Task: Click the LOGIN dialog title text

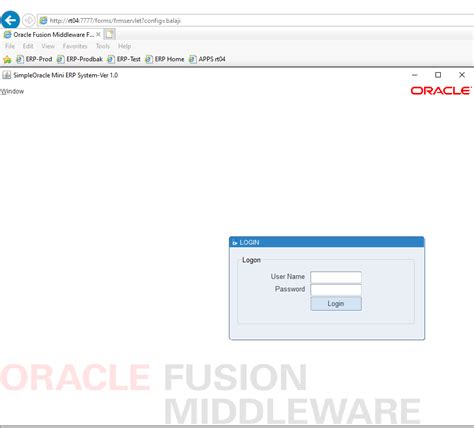Action: click(x=249, y=242)
